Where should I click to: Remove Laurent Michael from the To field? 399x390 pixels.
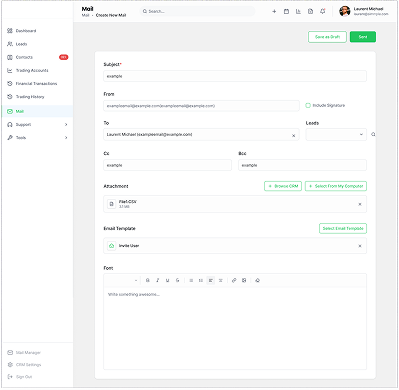(293, 136)
